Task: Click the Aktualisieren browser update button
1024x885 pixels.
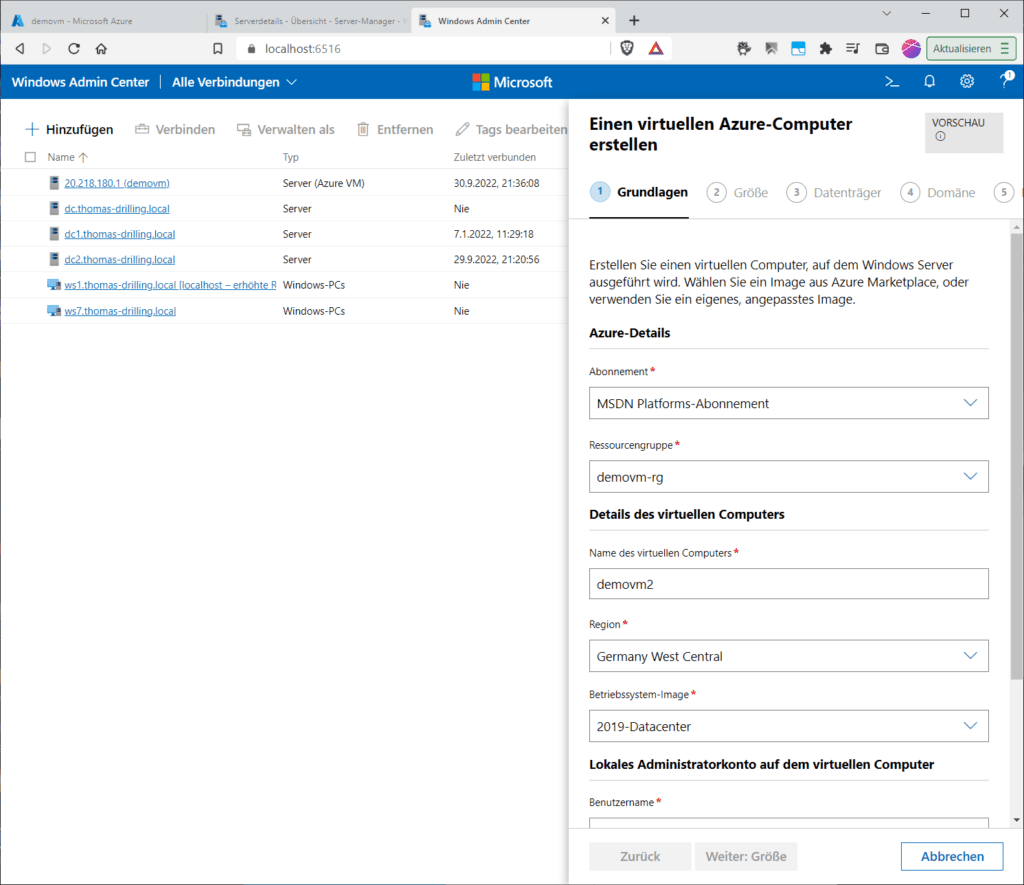Action: [x=971, y=48]
